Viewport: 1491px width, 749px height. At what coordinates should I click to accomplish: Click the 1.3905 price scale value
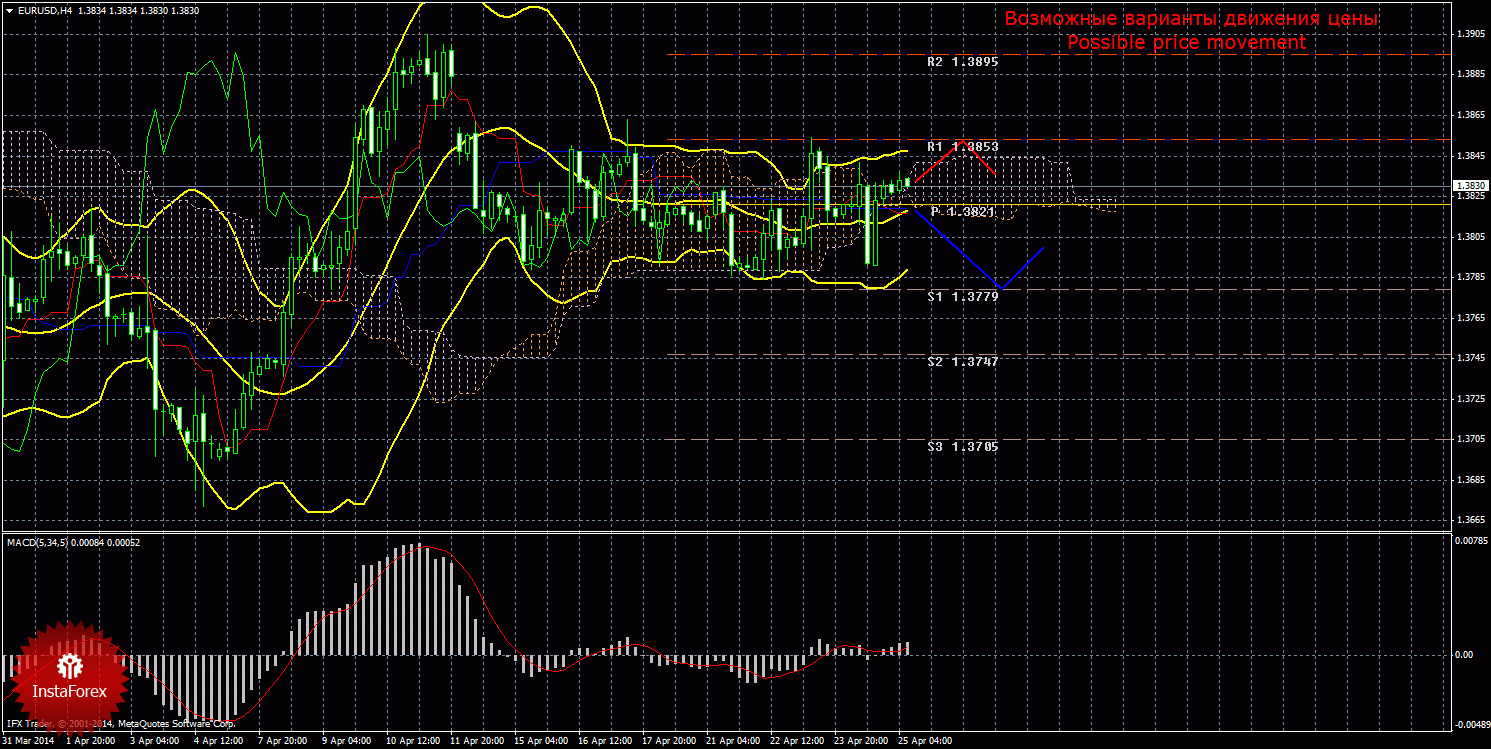(1470, 34)
